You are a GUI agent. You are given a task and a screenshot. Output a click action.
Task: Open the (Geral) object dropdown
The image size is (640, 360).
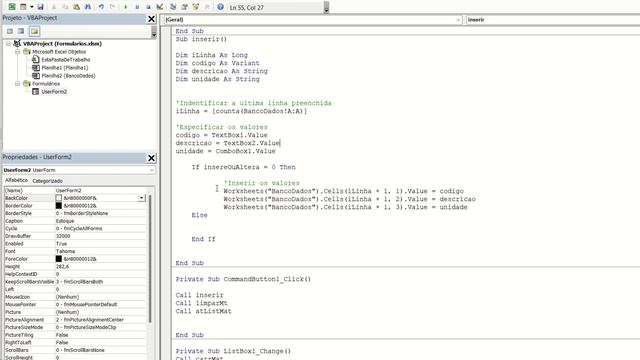click(x=458, y=20)
